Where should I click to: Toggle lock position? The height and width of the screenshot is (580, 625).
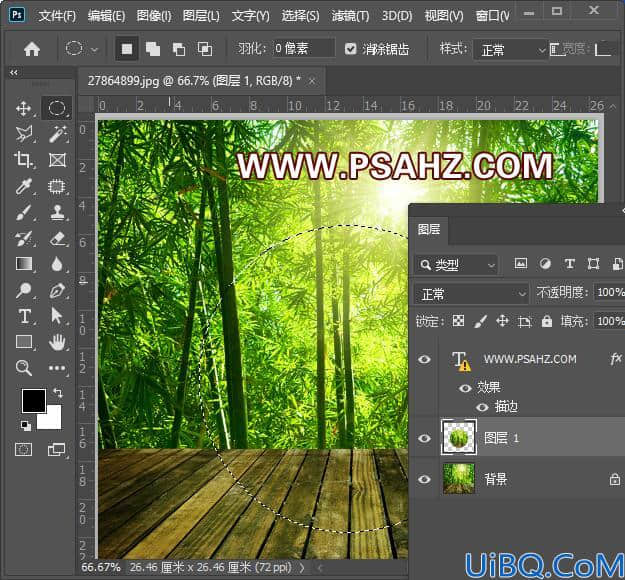(502, 320)
